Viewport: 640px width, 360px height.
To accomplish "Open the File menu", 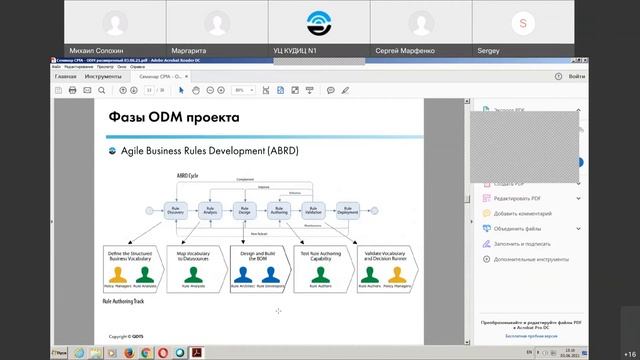I will [56, 67].
